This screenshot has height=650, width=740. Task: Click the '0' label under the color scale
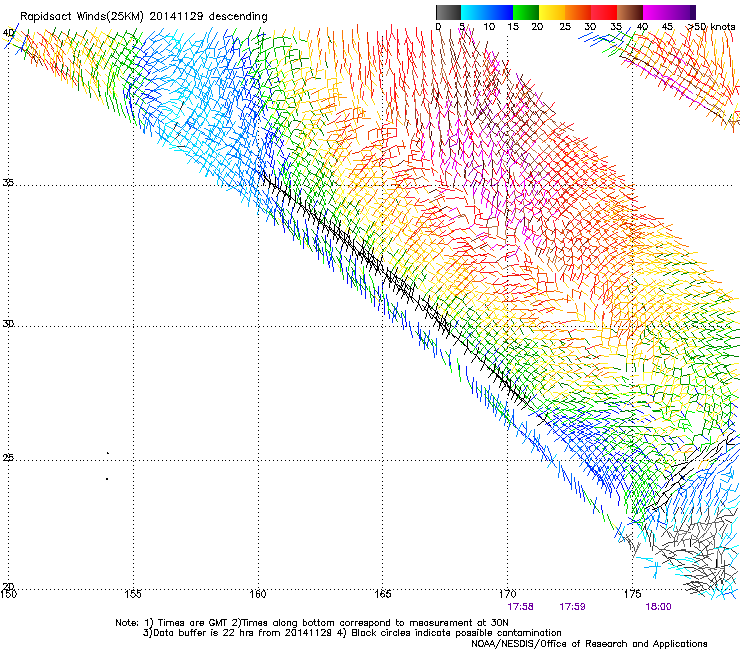(438, 27)
